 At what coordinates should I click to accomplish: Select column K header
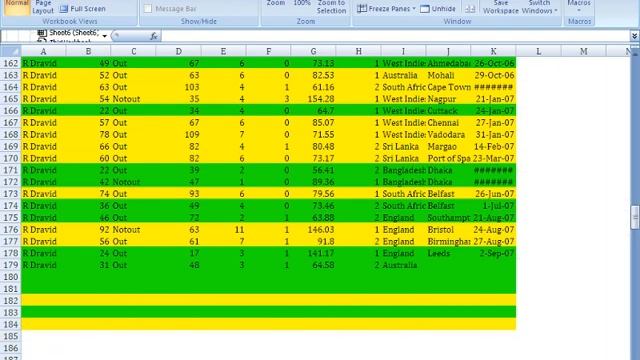point(493,51)
